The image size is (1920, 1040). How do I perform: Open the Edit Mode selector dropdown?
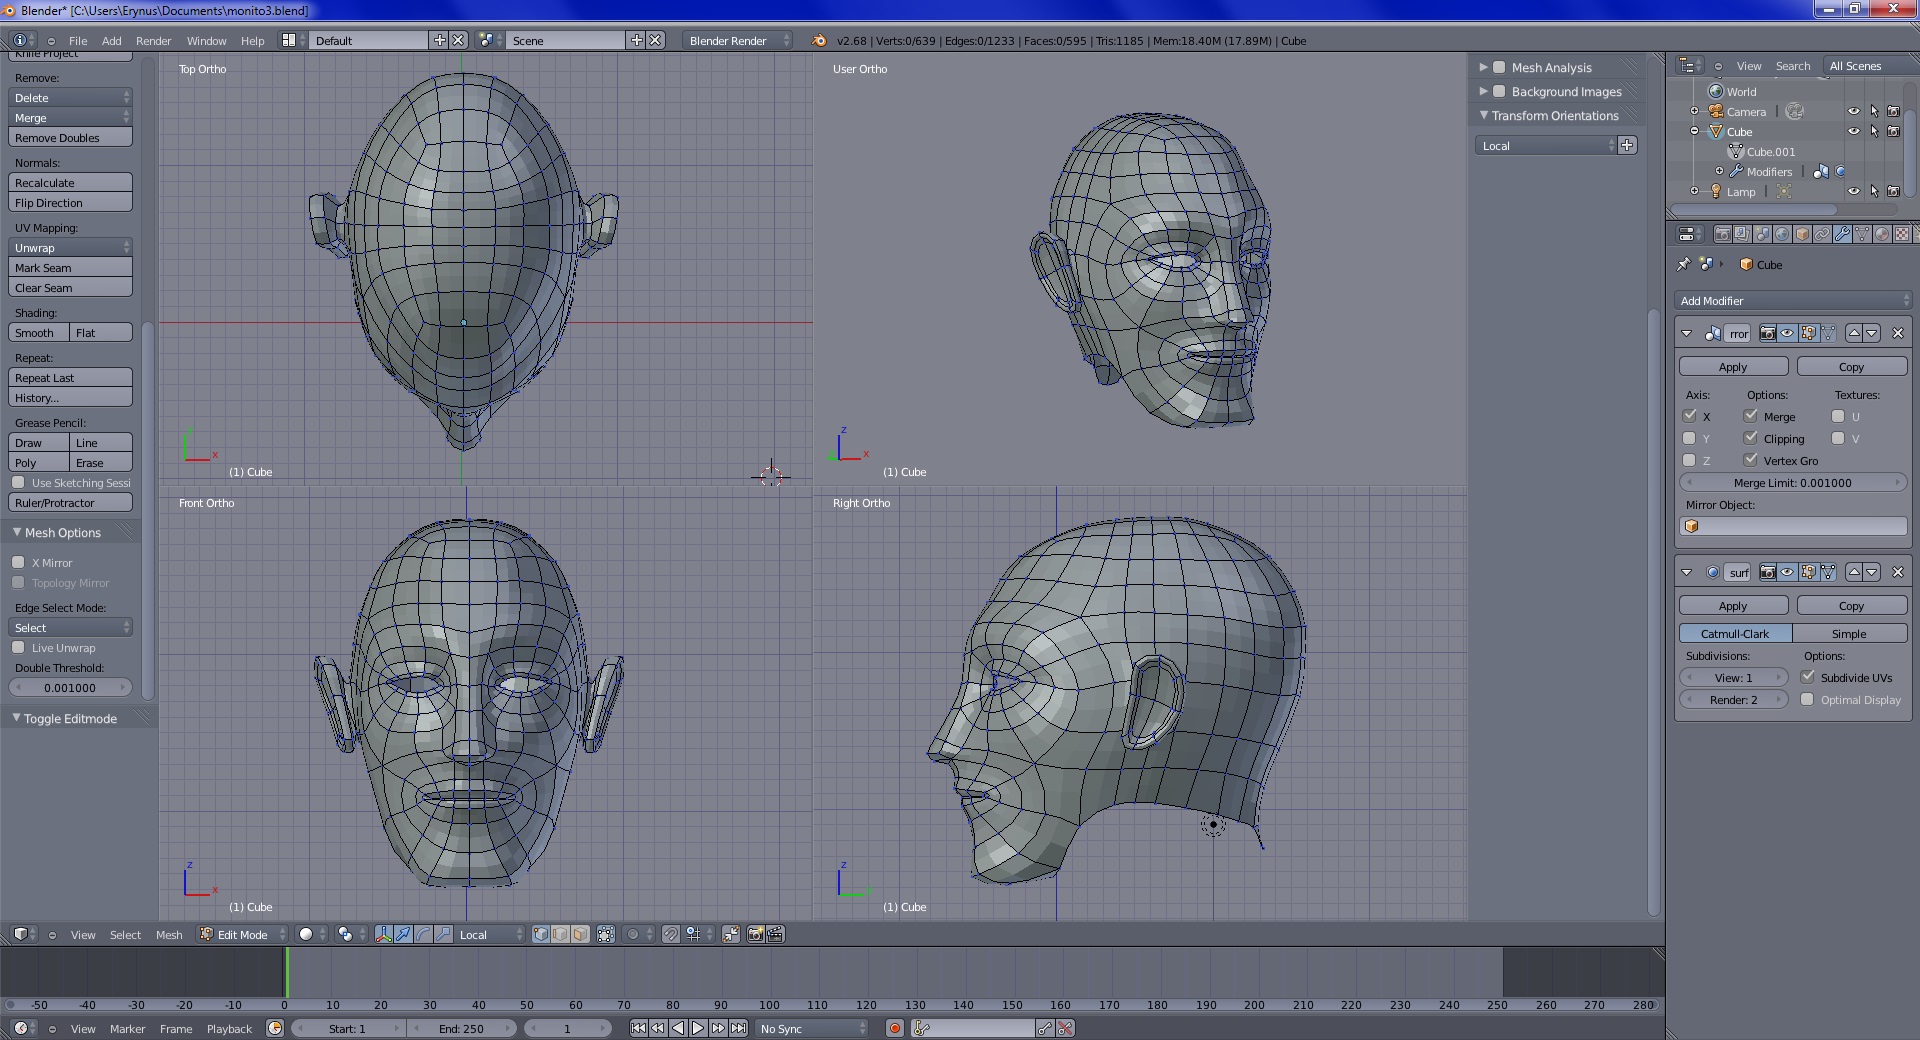[x=242, y=934]
